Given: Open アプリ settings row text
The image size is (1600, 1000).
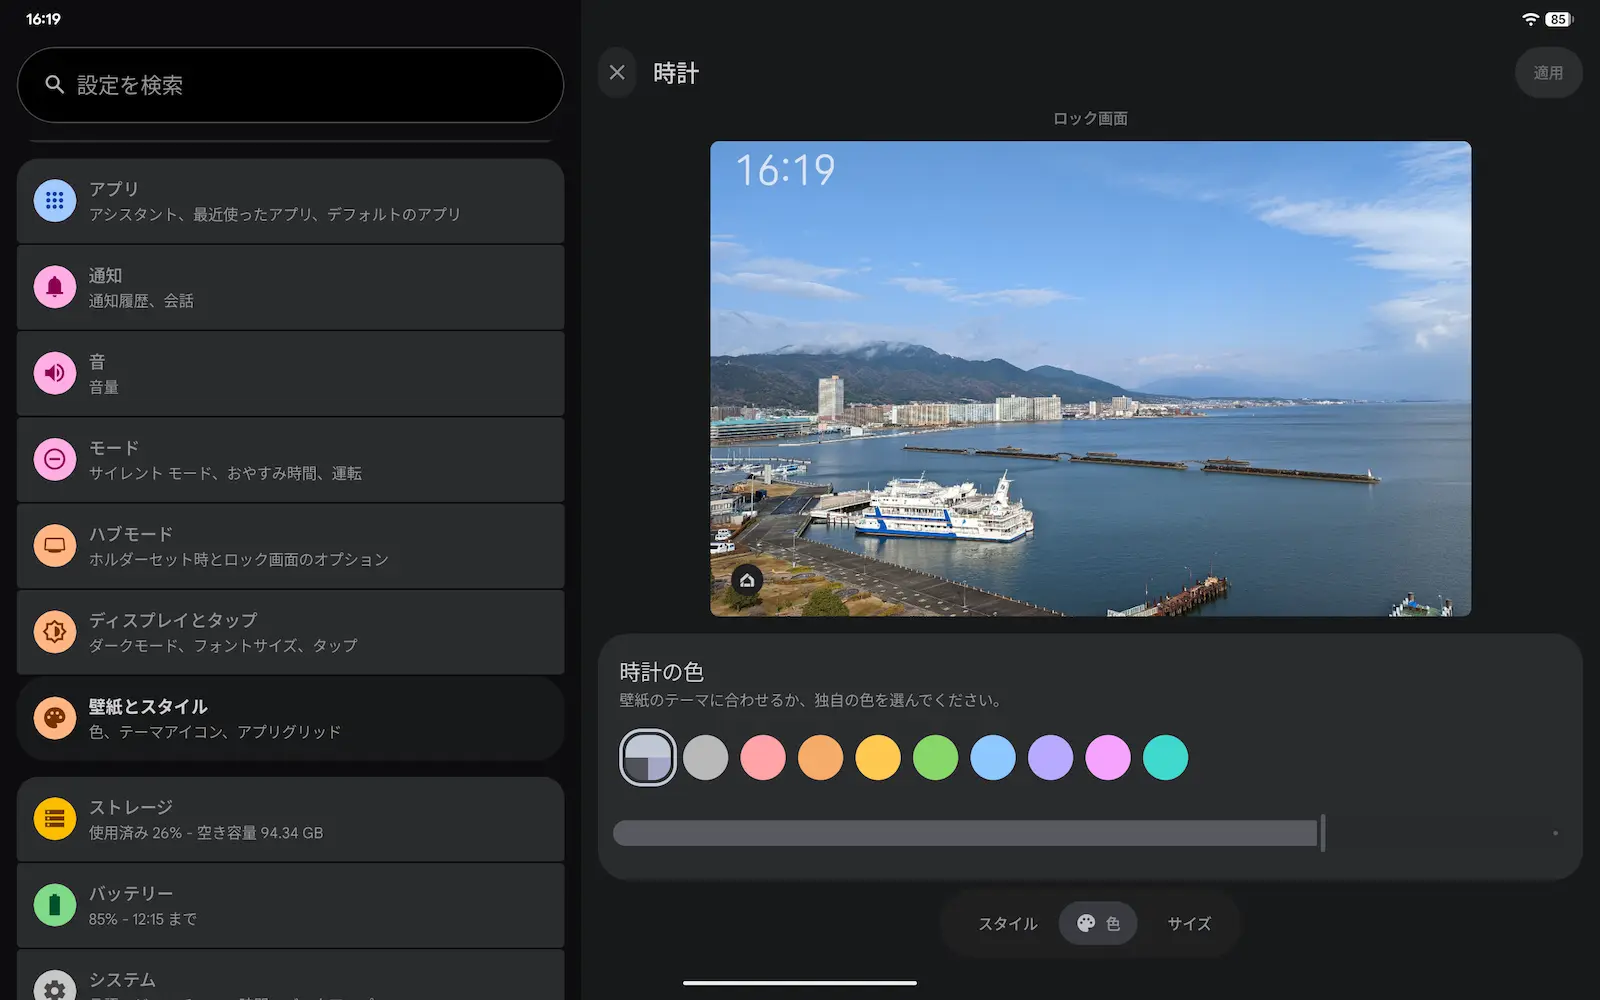Looking at the screenshot, I should coord(114,189).
